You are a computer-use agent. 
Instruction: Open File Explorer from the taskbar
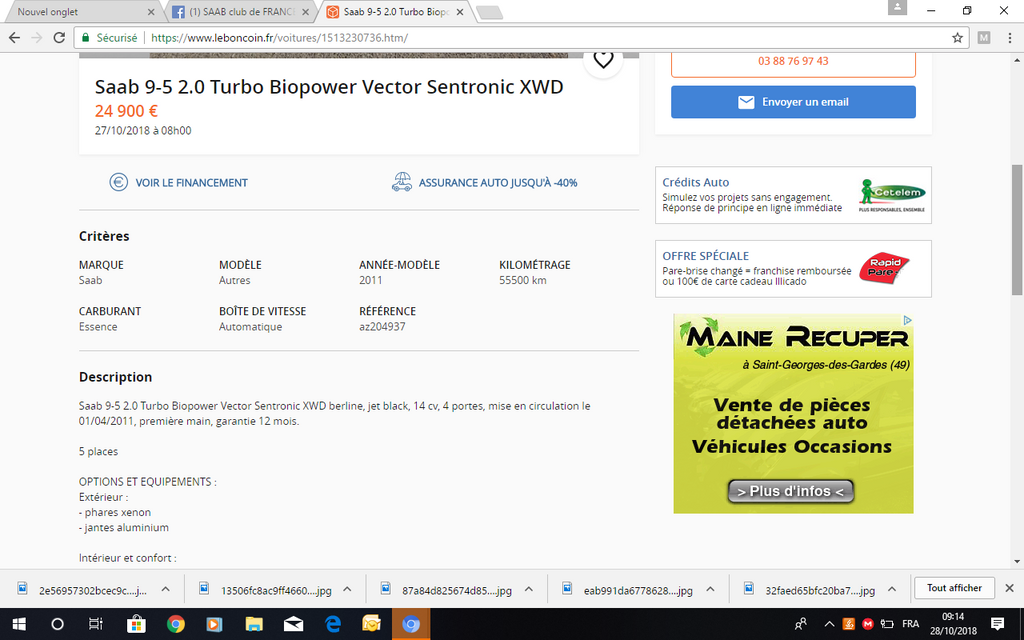pos(254,624)
